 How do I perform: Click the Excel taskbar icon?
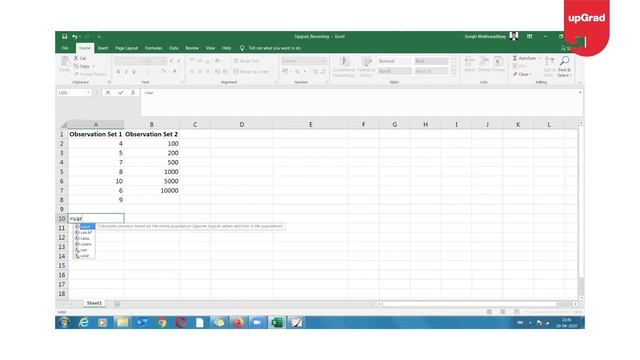click(277, 322)
